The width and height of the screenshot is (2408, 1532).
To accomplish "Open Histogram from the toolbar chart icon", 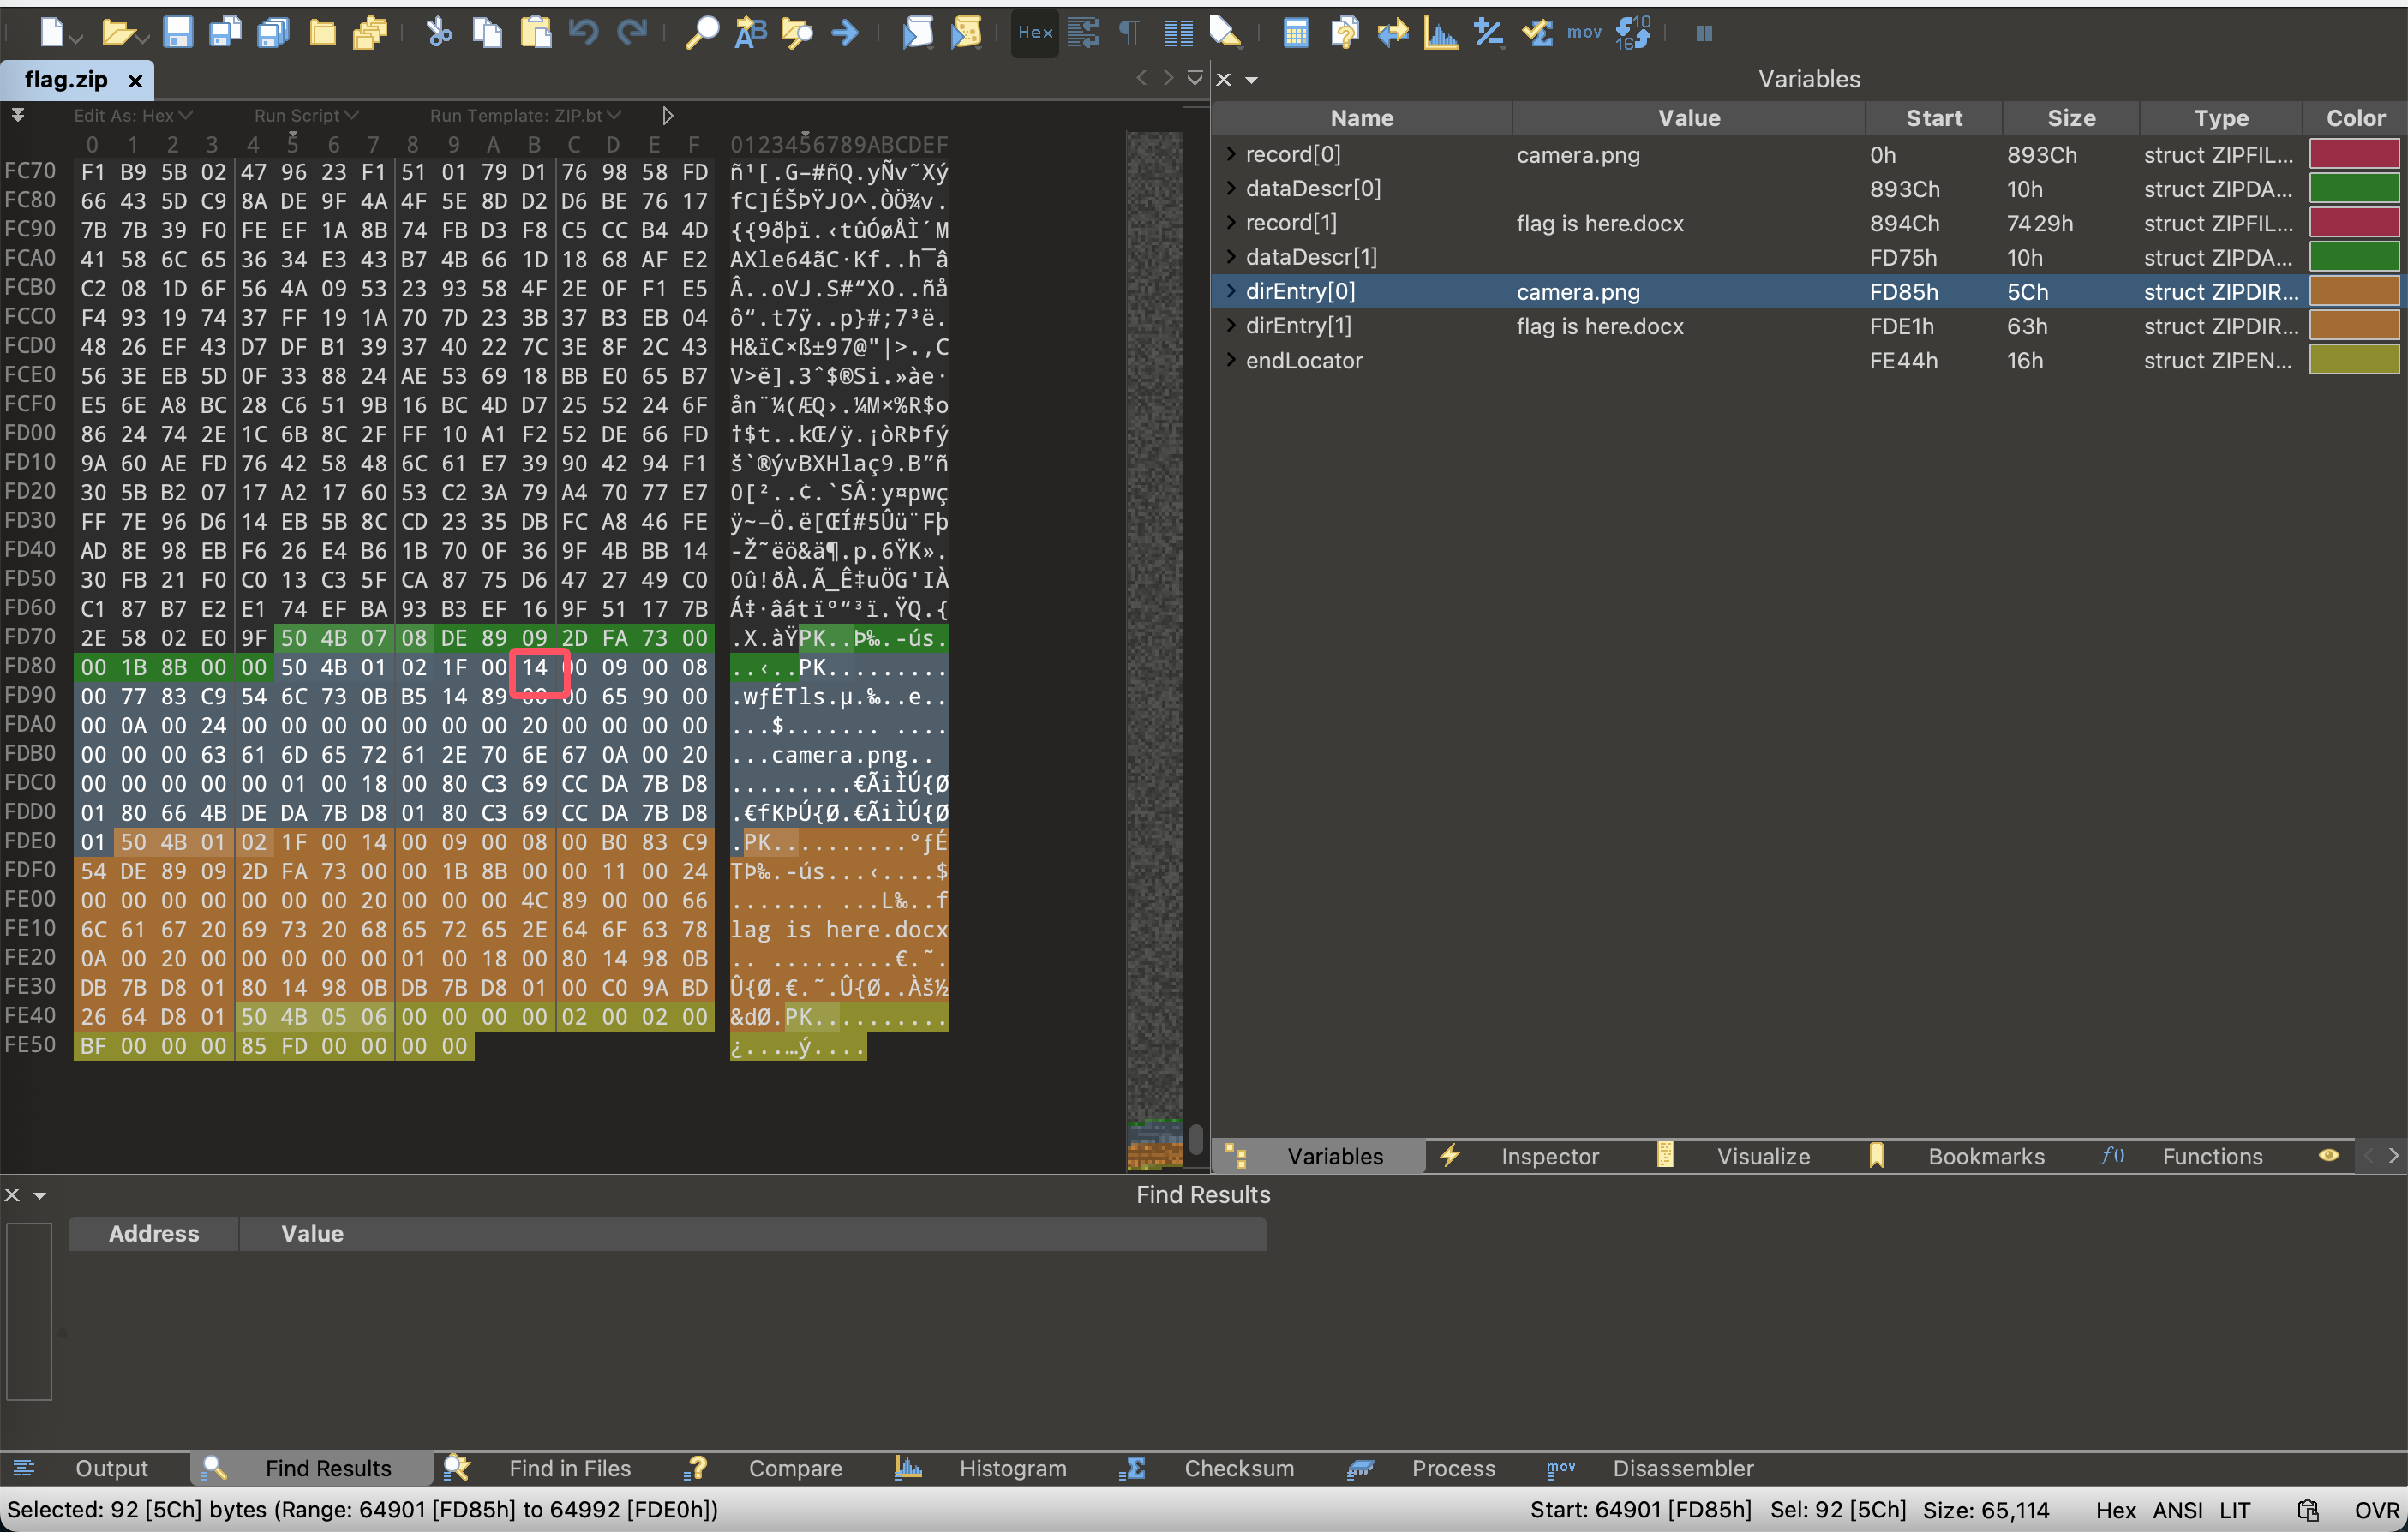I will tap(1440, 33).
